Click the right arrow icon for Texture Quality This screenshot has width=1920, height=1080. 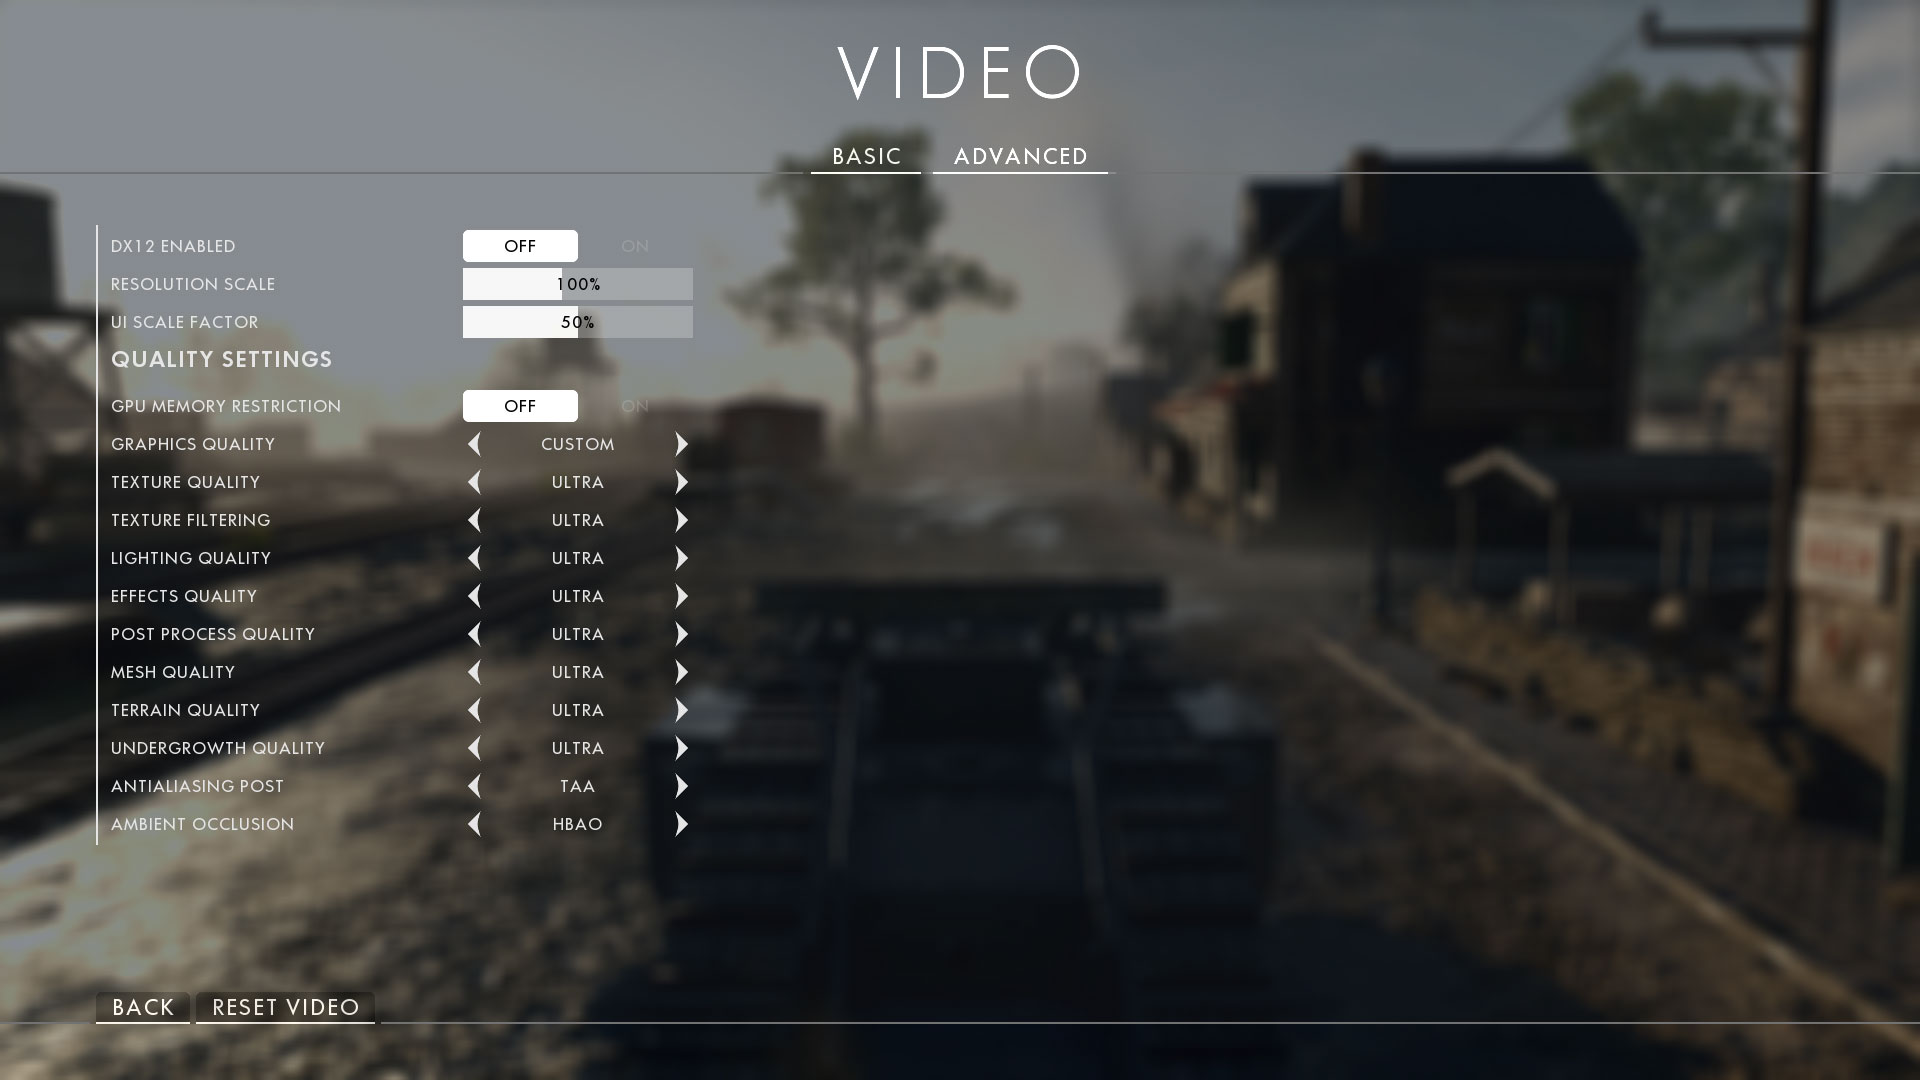coord(682,481)
